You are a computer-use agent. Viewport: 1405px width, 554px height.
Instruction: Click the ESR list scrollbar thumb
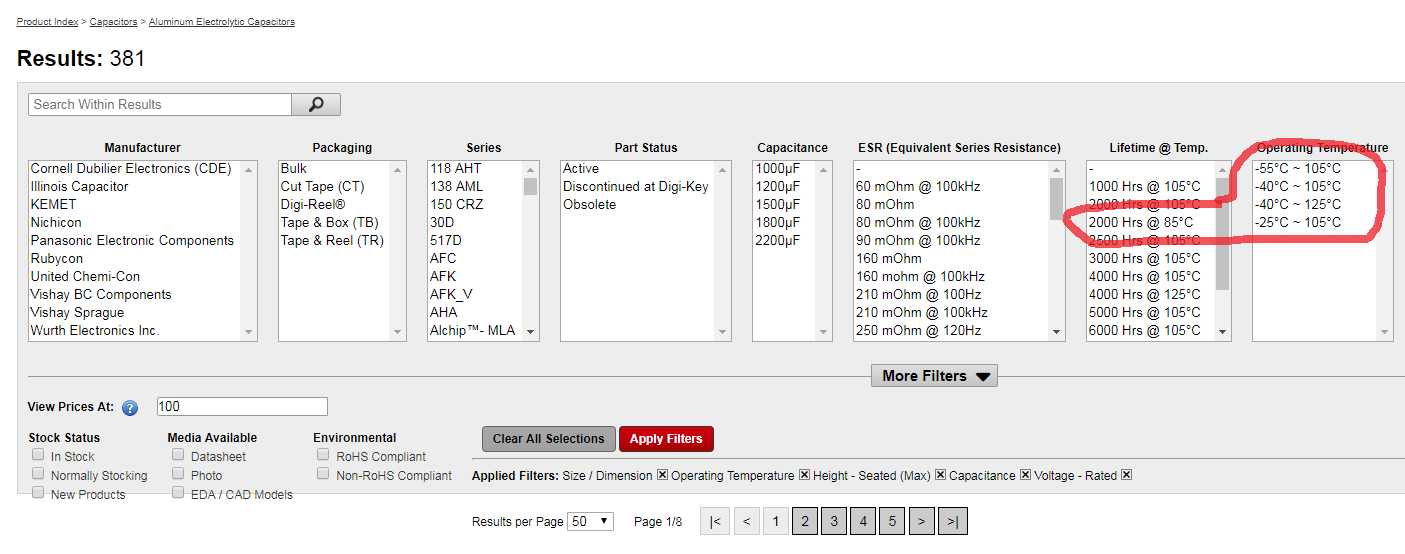click(x=1057, y=198)
